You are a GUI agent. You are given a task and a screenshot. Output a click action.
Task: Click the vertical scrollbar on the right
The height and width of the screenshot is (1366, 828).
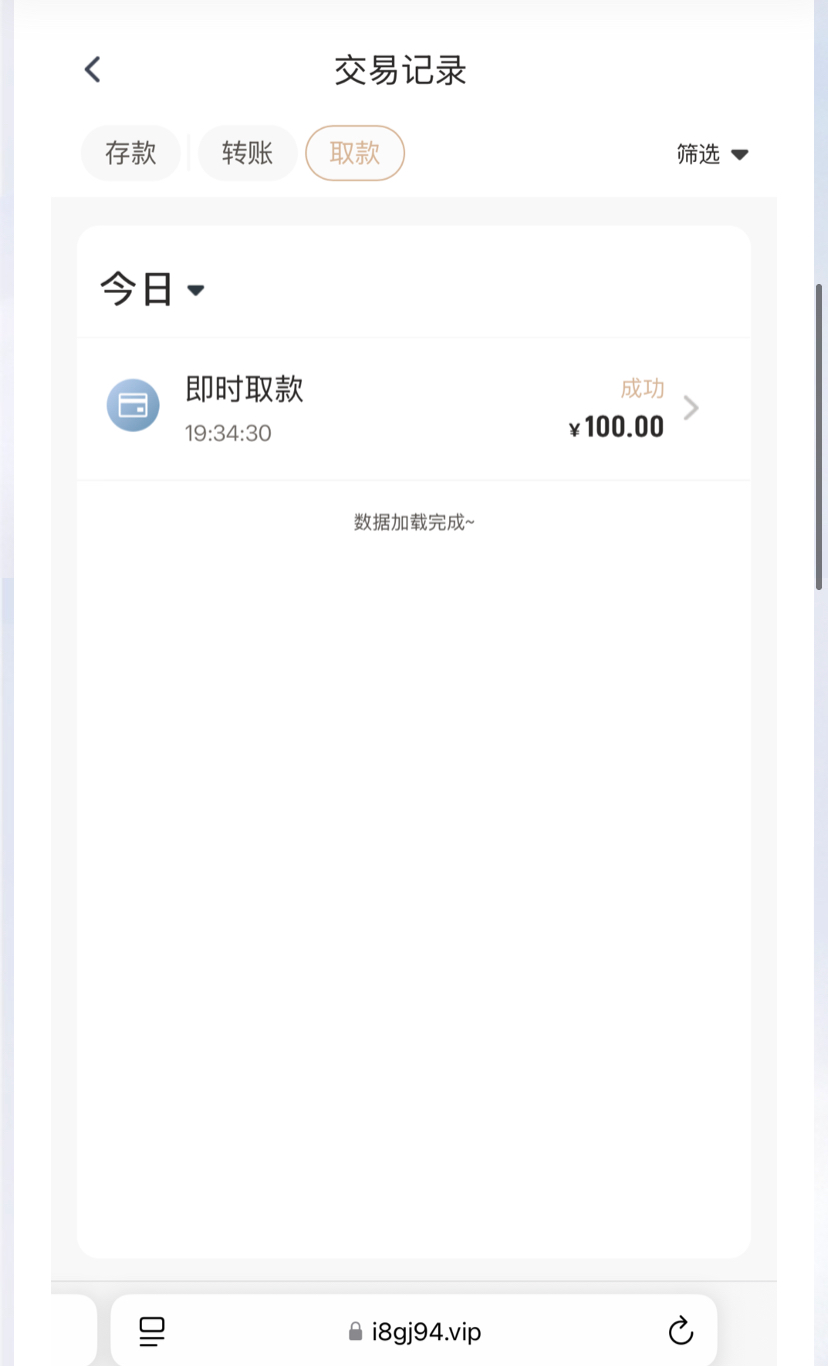pos(820,437)
